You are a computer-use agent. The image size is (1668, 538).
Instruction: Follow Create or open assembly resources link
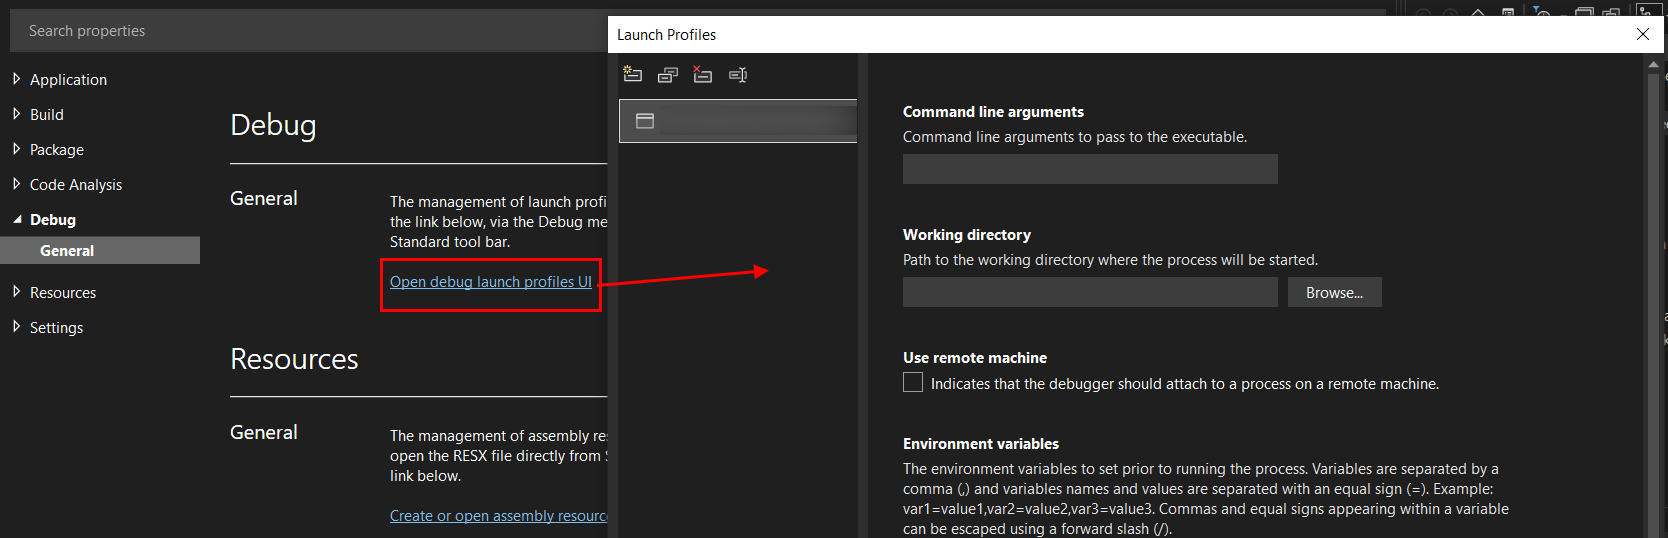tap(498, 516)
